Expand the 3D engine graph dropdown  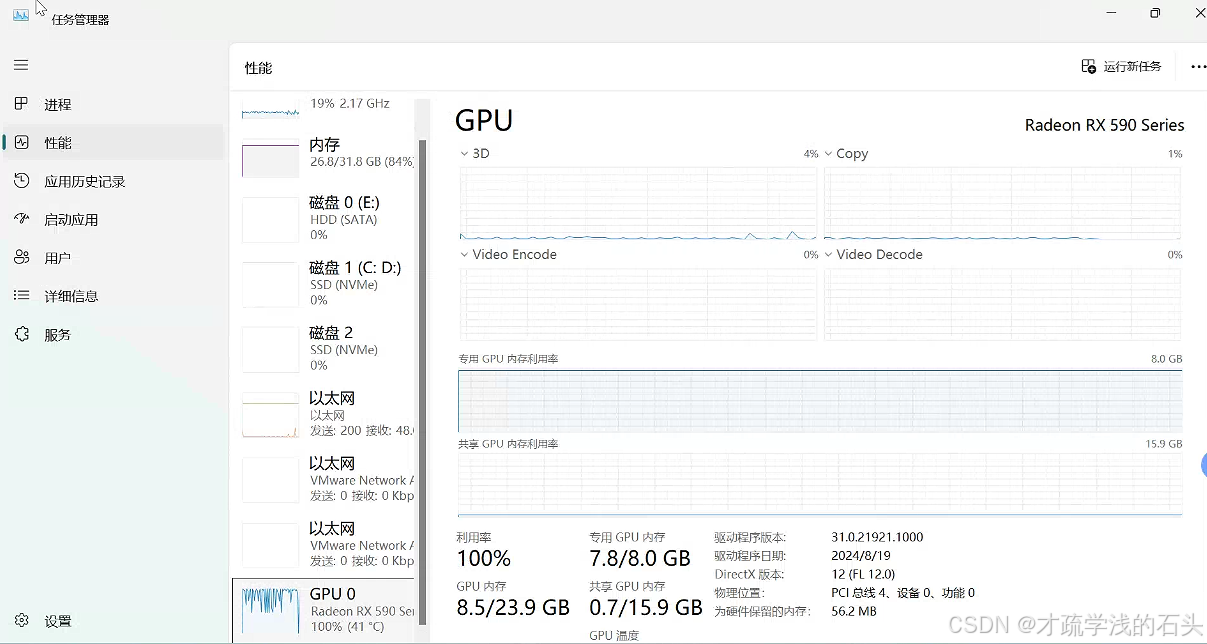[465, 154]
